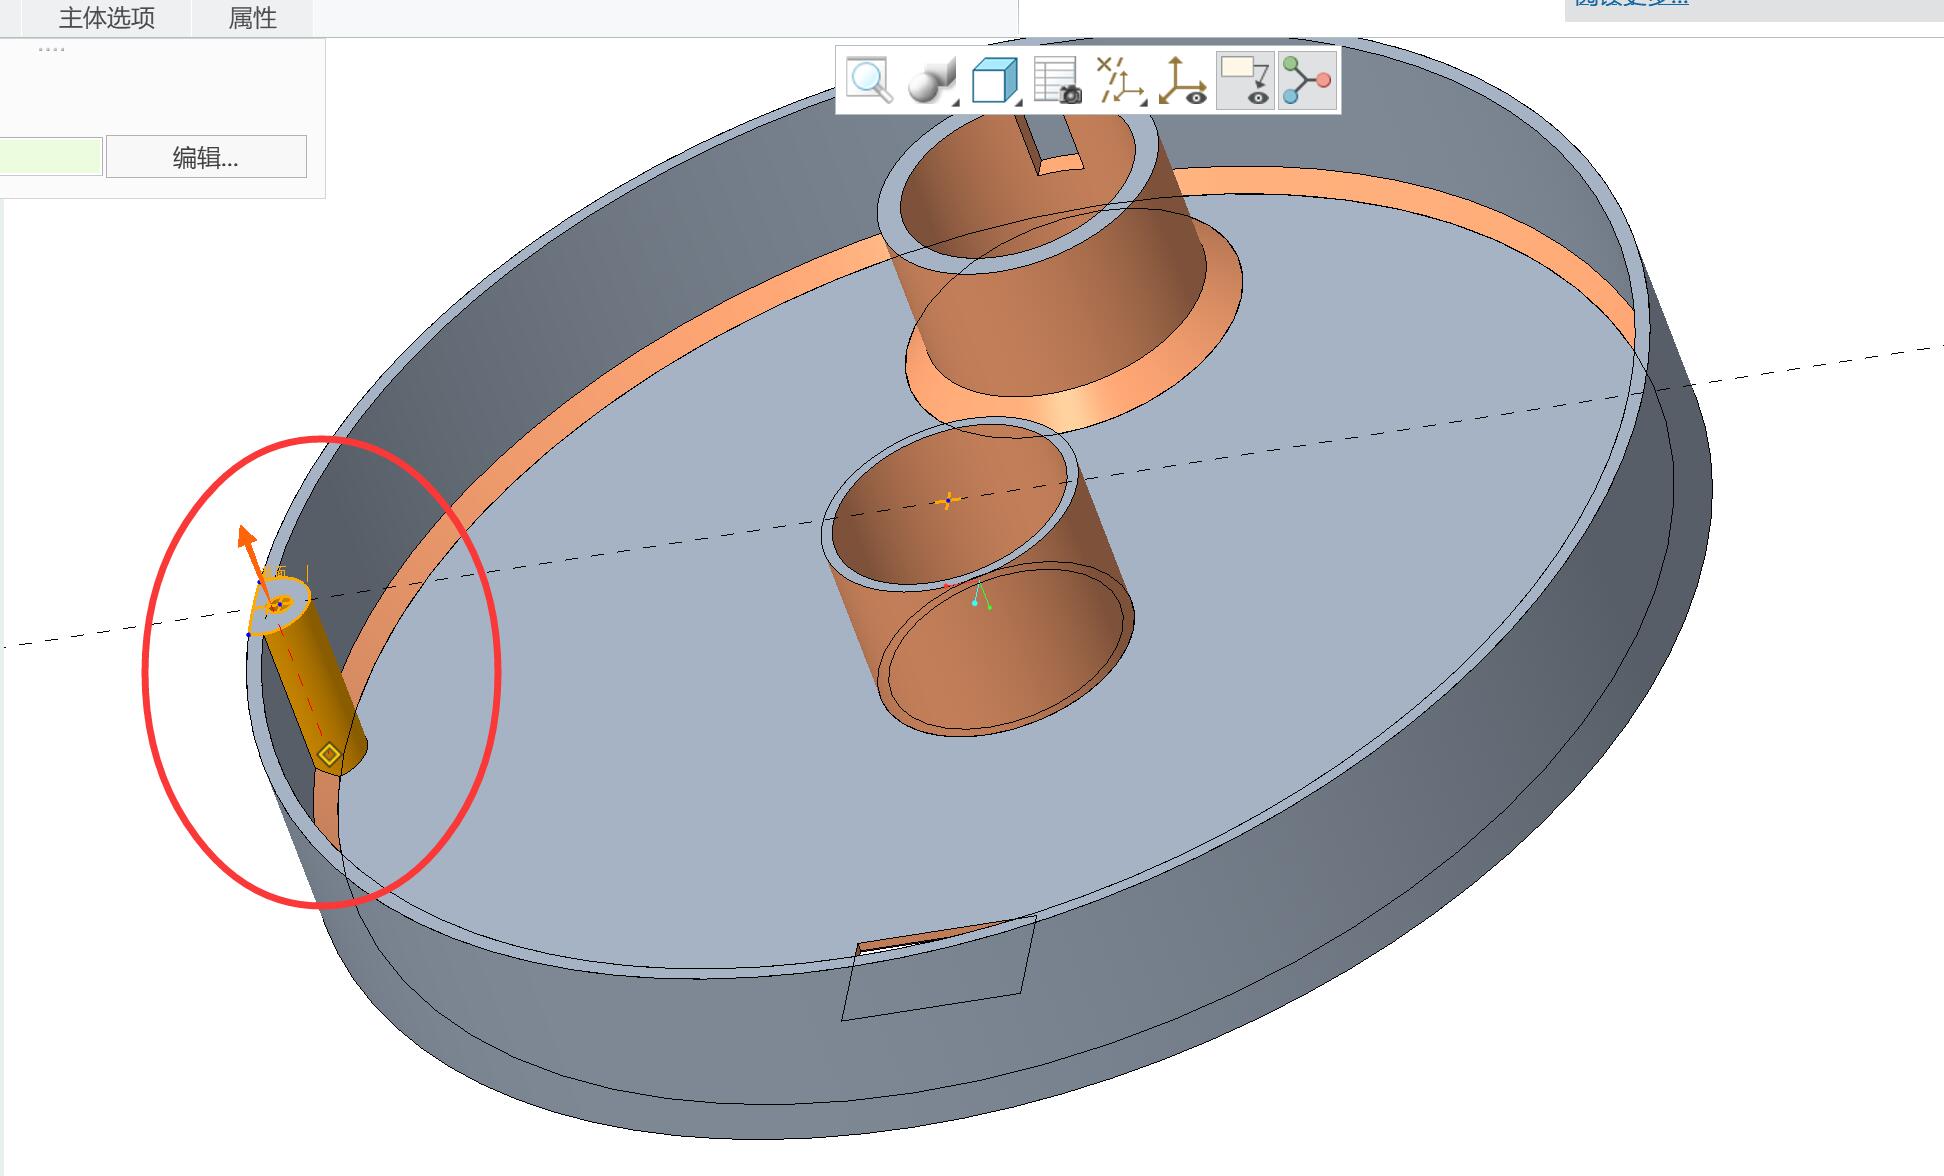Switch to the 属性 tab
1944x1176 pixels.
pyautogui.click(x=252, y=18)
